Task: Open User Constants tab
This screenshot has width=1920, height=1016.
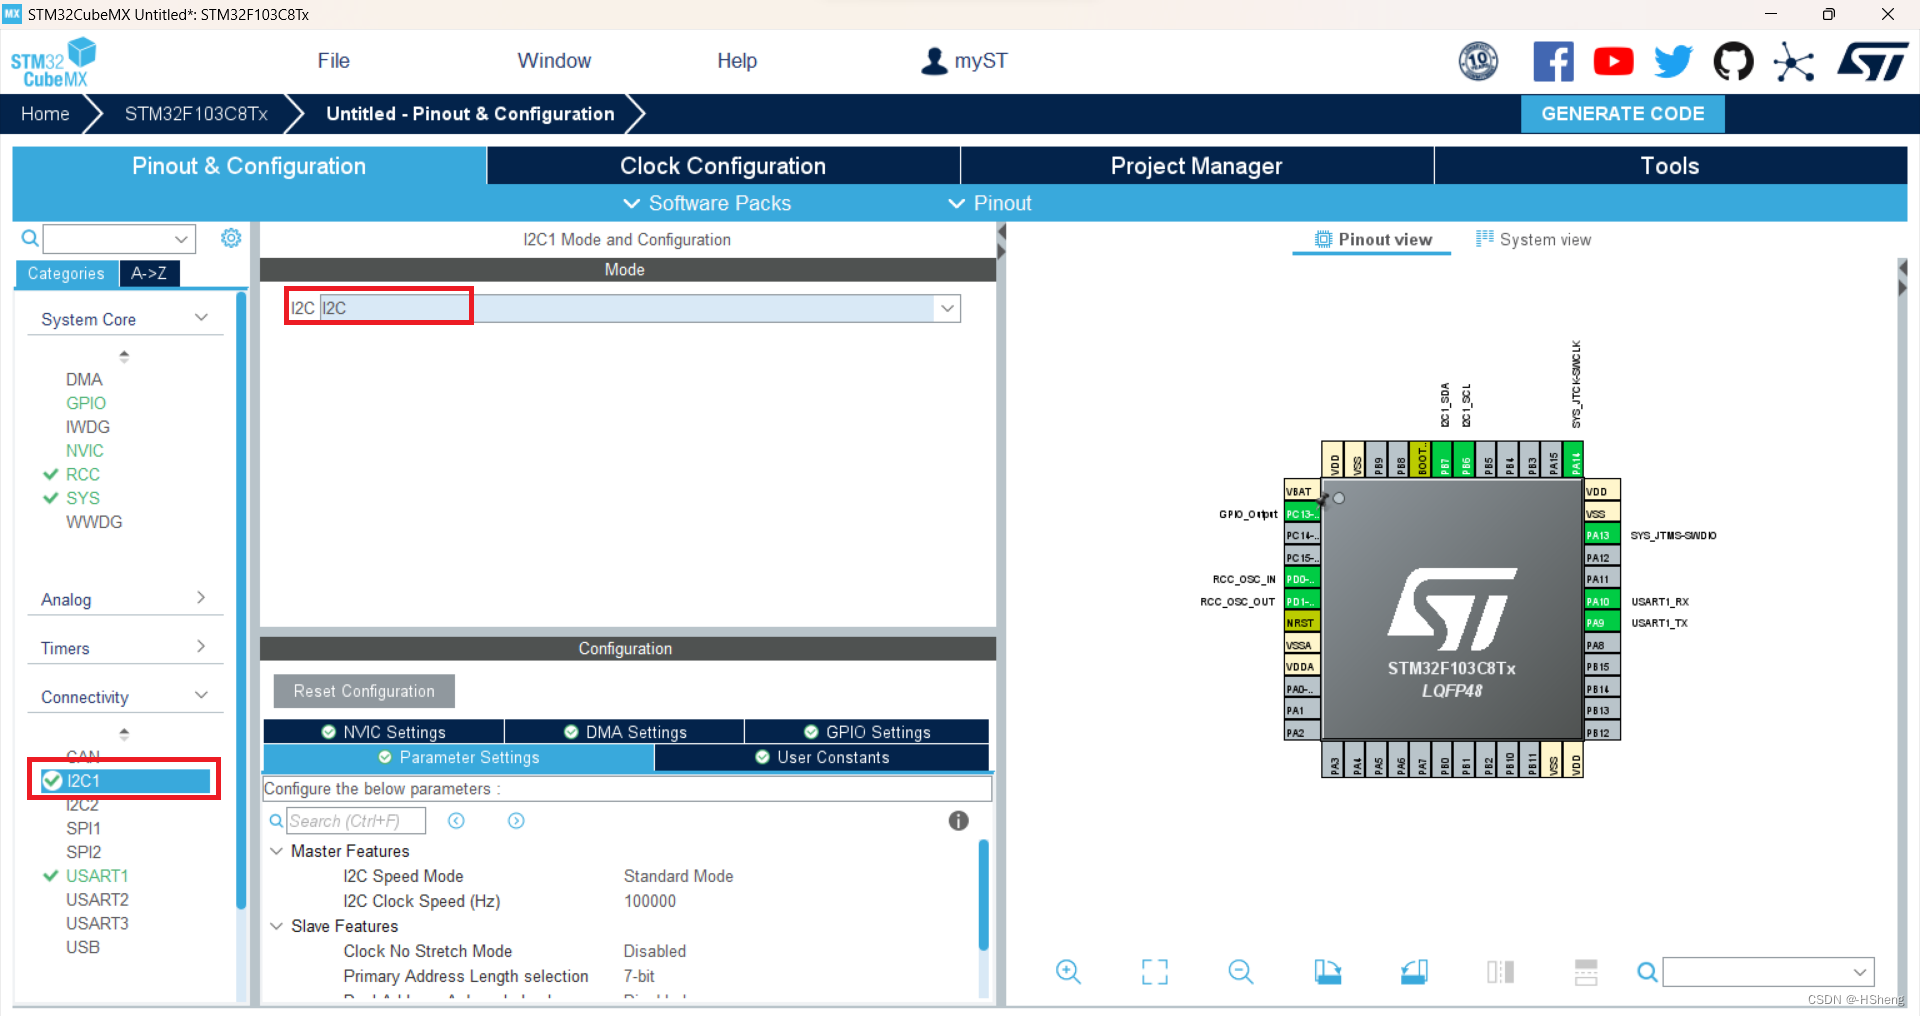Action: point(822,757)
